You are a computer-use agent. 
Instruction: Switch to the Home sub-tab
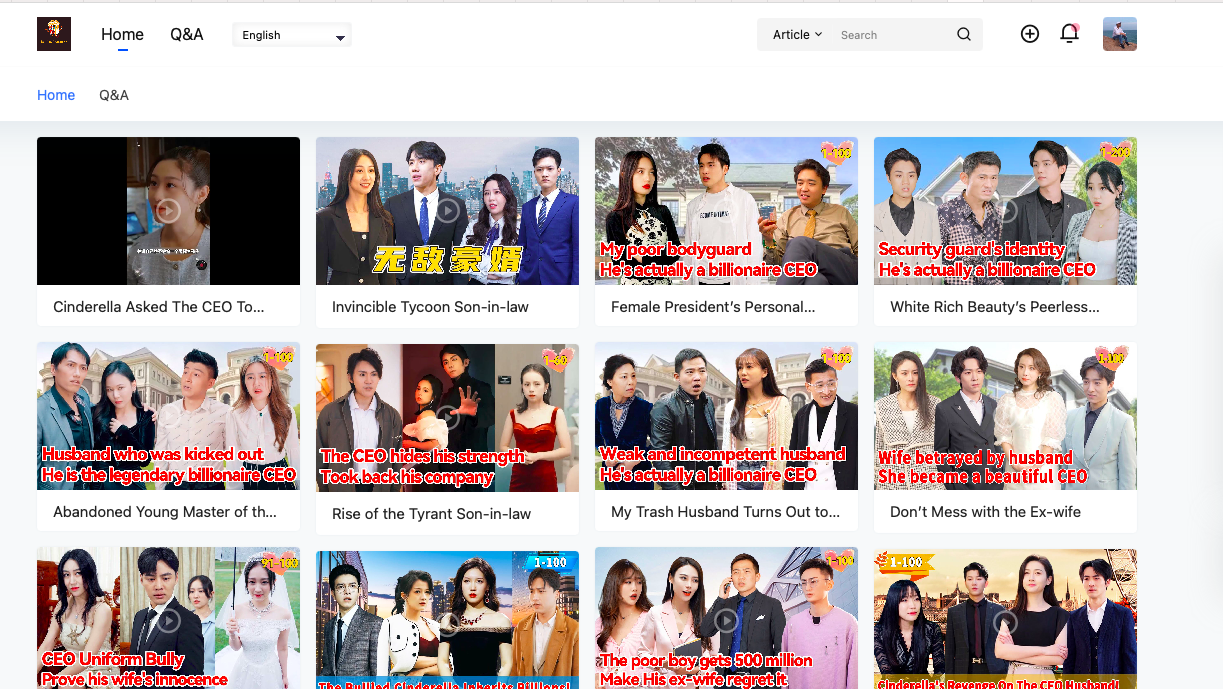coord(56,95)
